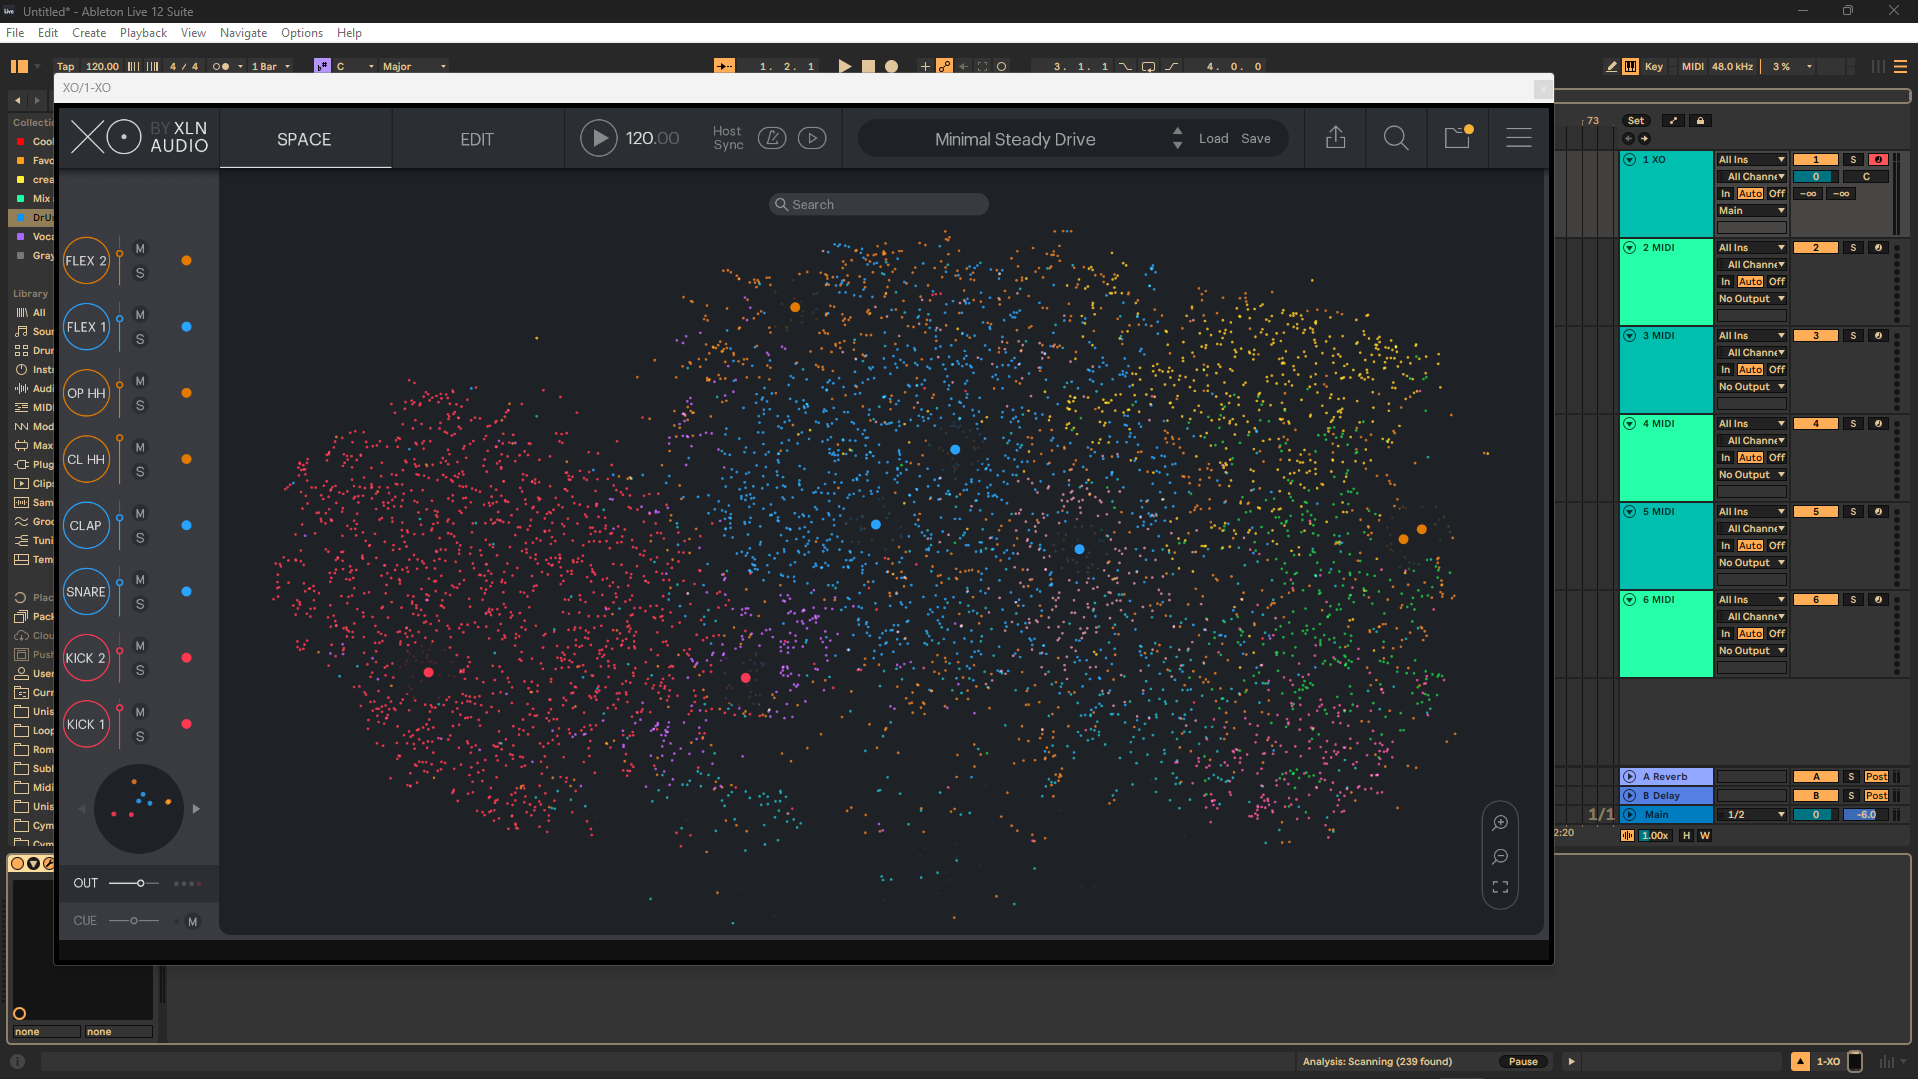Select the OP HH sample slot
Viewport: 1918px width, 1079px height.
pos(86,393)
